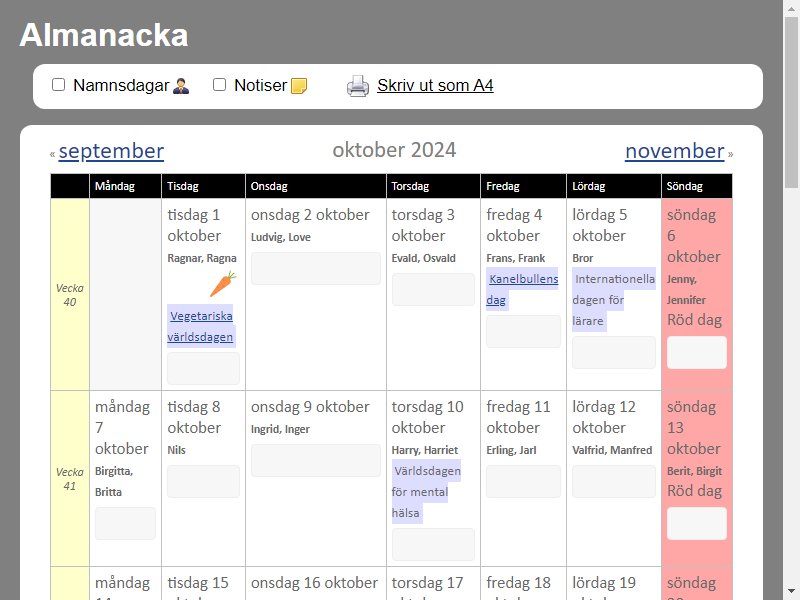Click note field for måndag 7 oktober

point(125,523)
